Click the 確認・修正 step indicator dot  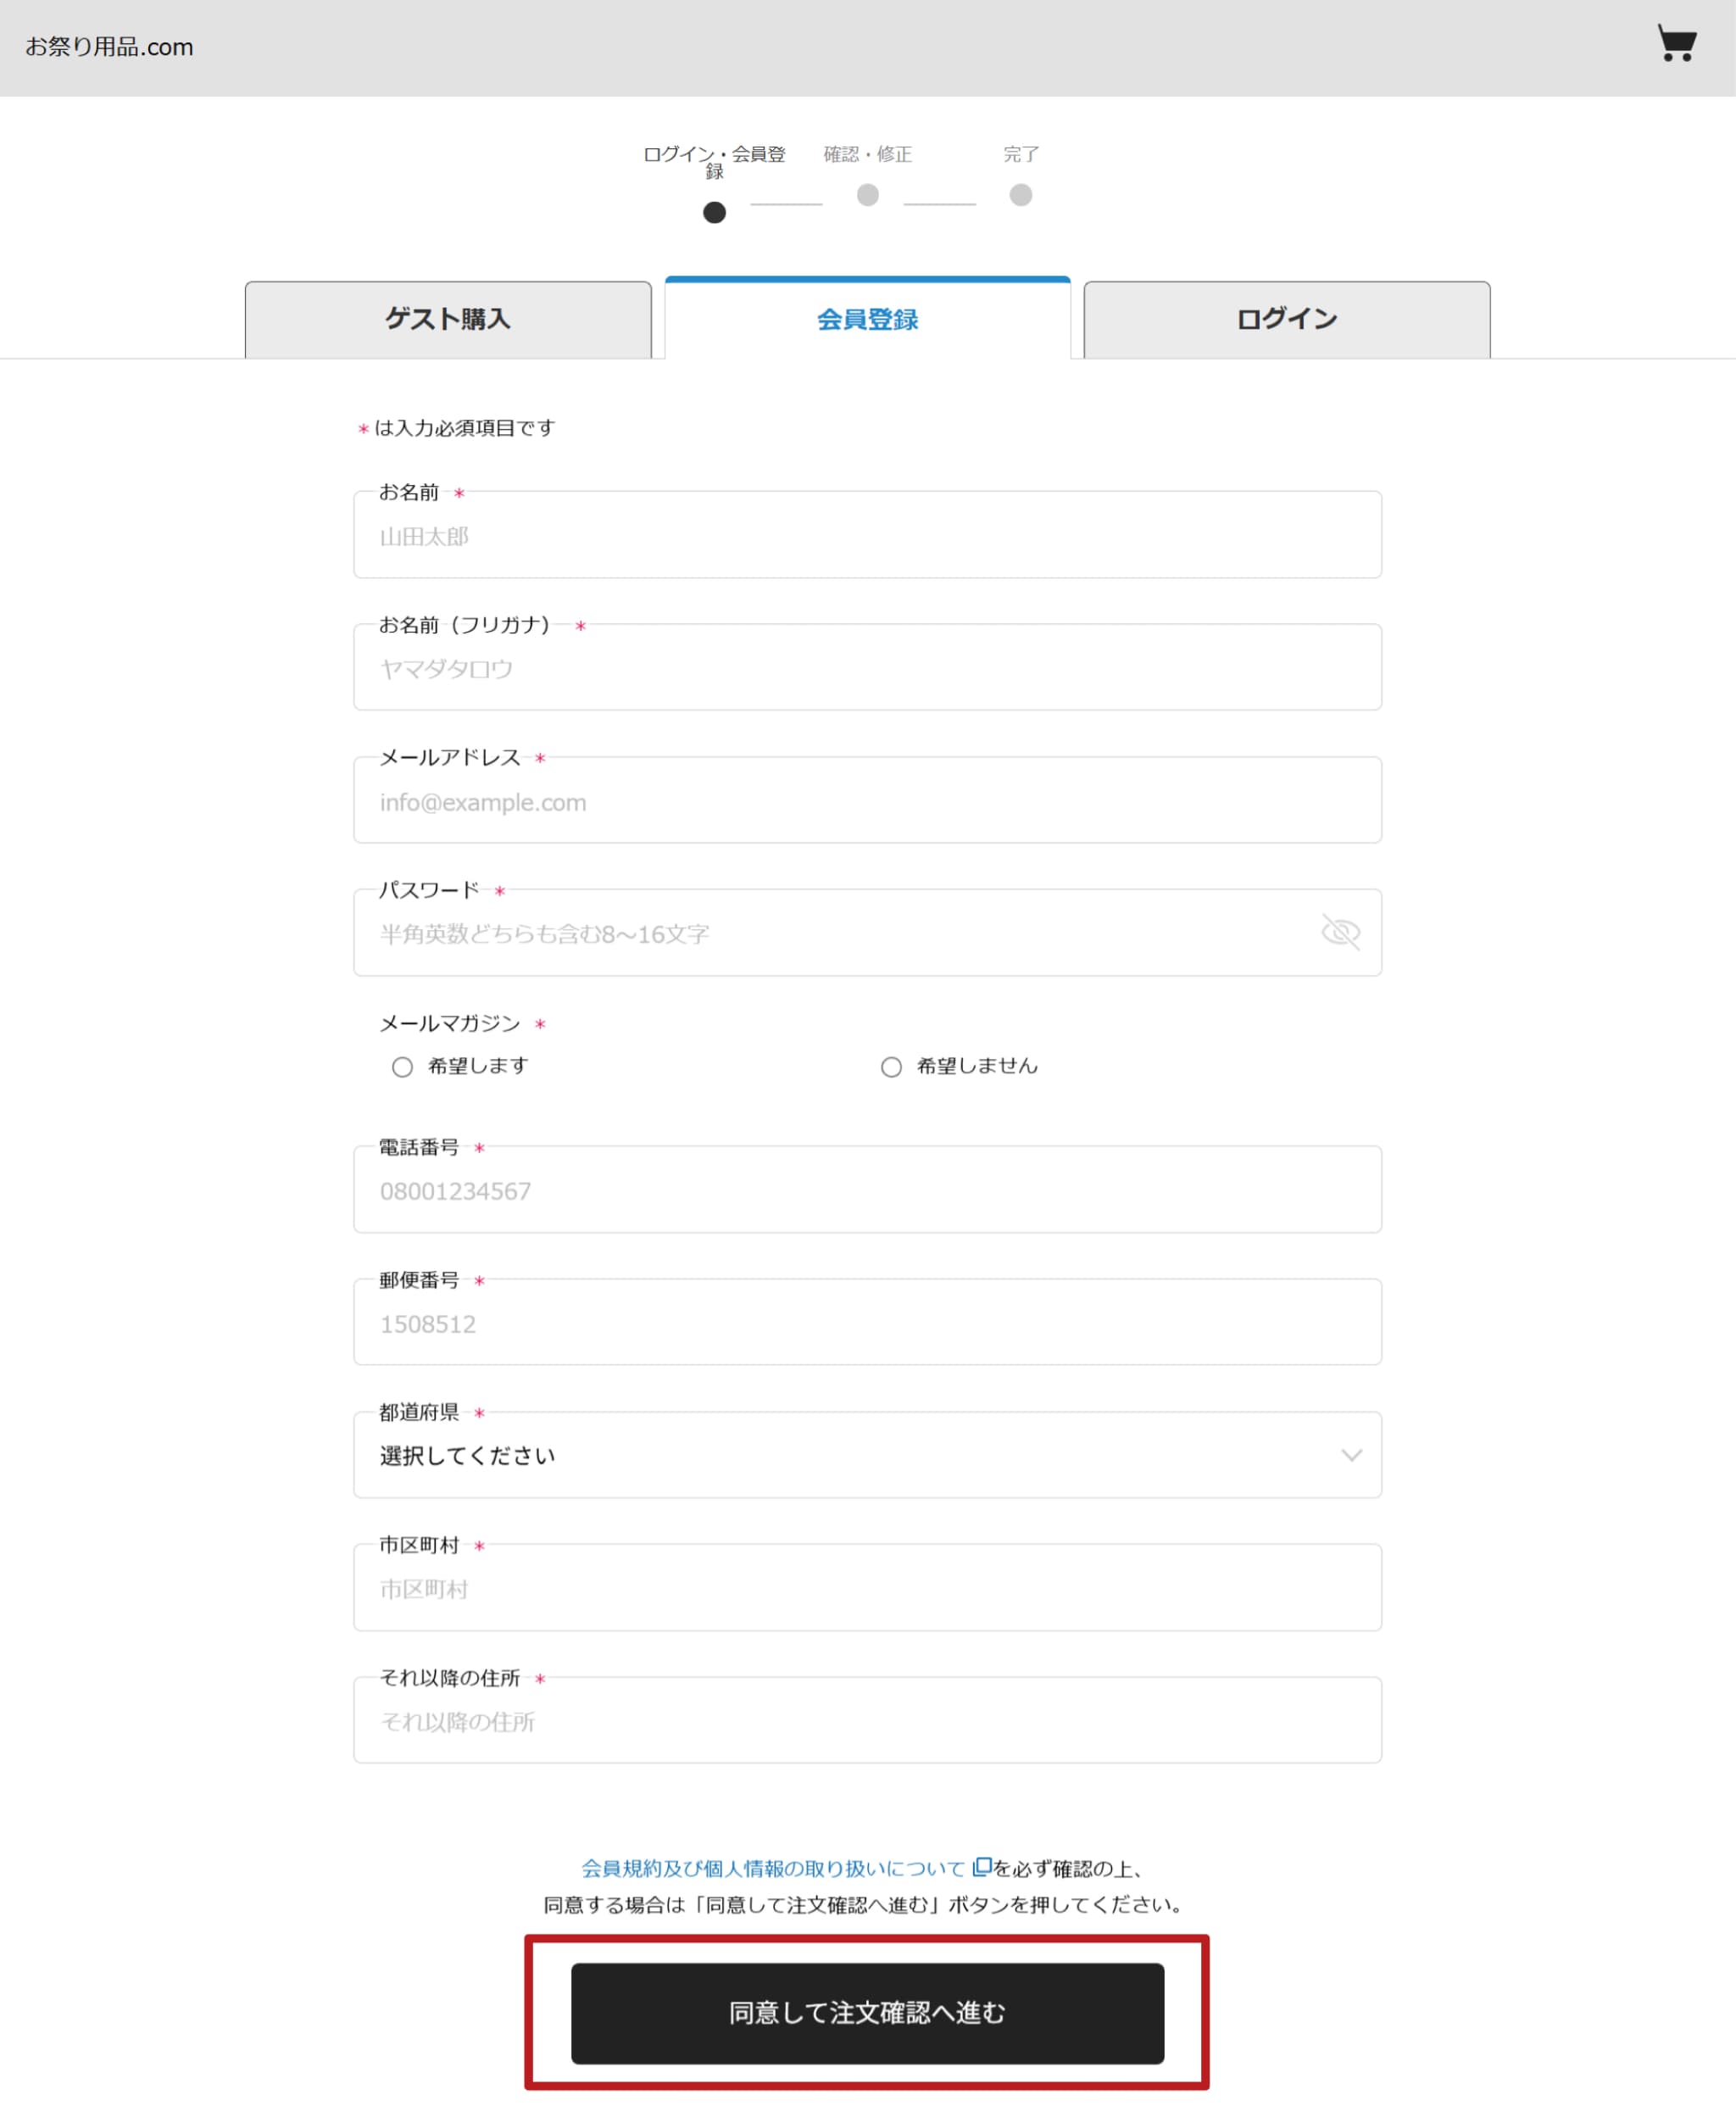click(x=867, y=195)
